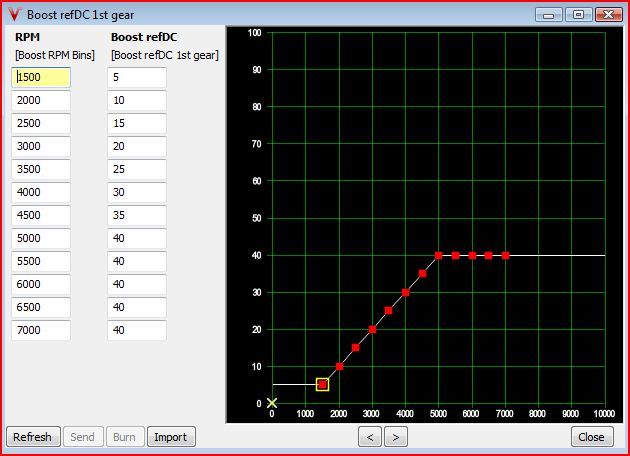Select the 2500 RPM input field
630x456 pixels.
(x=41, y=123)
